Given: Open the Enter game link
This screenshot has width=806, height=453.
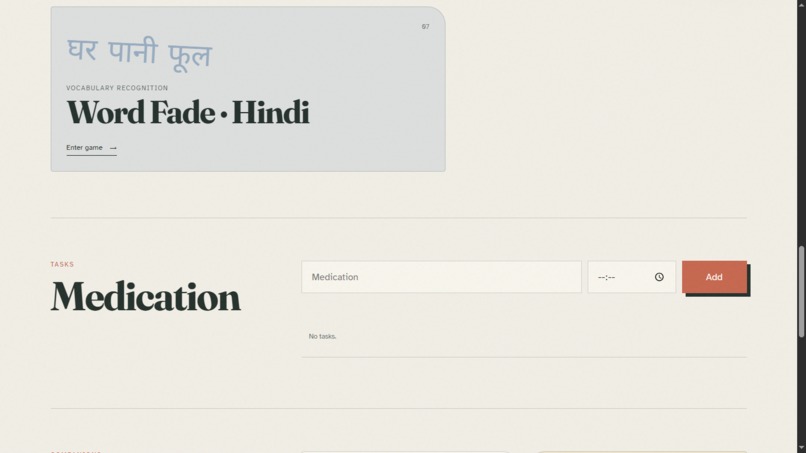Looking at the screenshot, I should click(91, 148).
